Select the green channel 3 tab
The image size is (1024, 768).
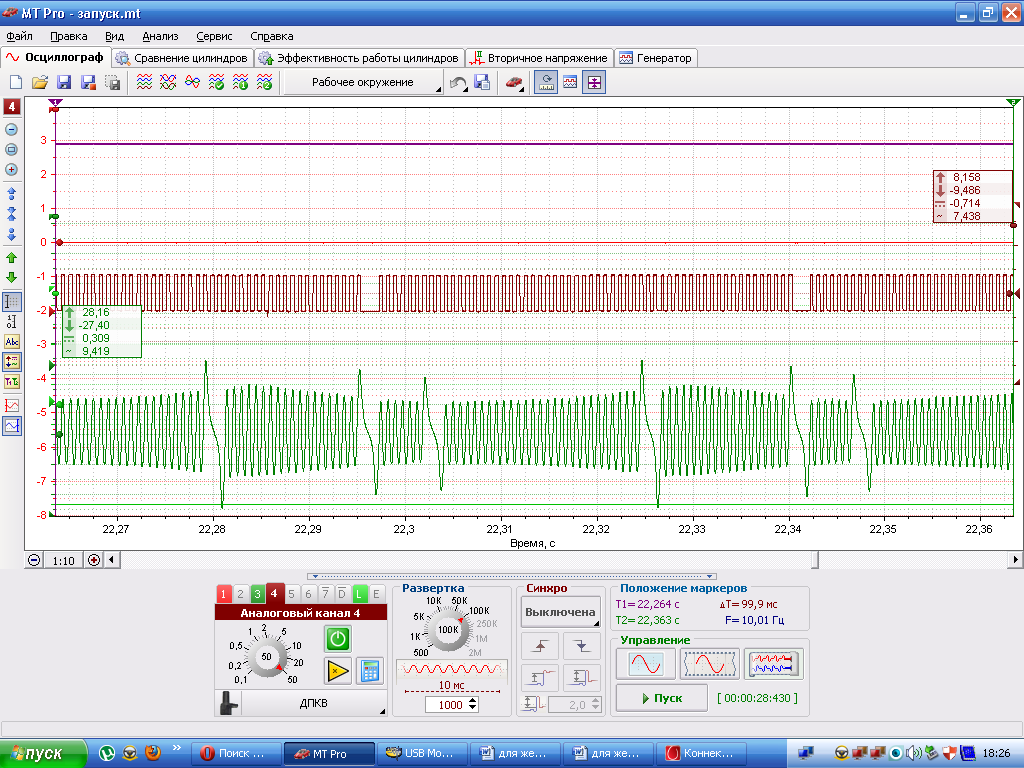point(257,594)
